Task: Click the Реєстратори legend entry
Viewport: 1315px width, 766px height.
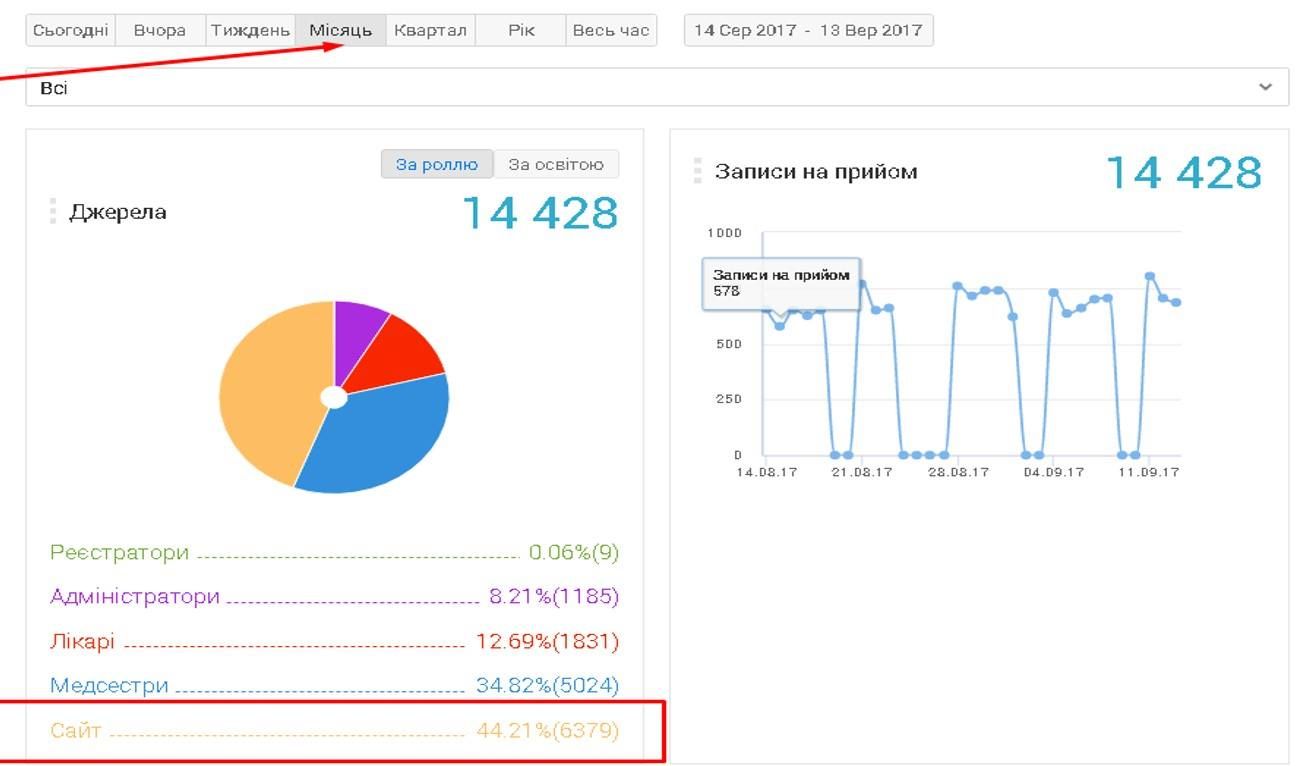Action: click(x=119, y=553)
